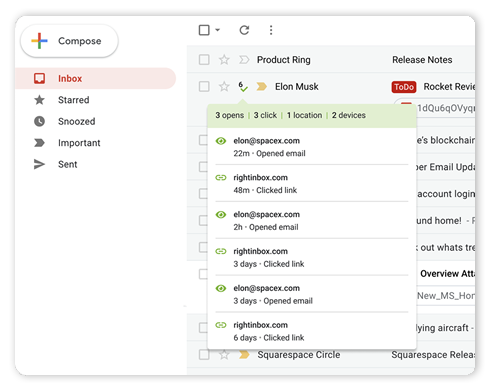Mark Product Ring email as important
The width and height of the screenshot is (490, 390).
(x=244, y=60)
